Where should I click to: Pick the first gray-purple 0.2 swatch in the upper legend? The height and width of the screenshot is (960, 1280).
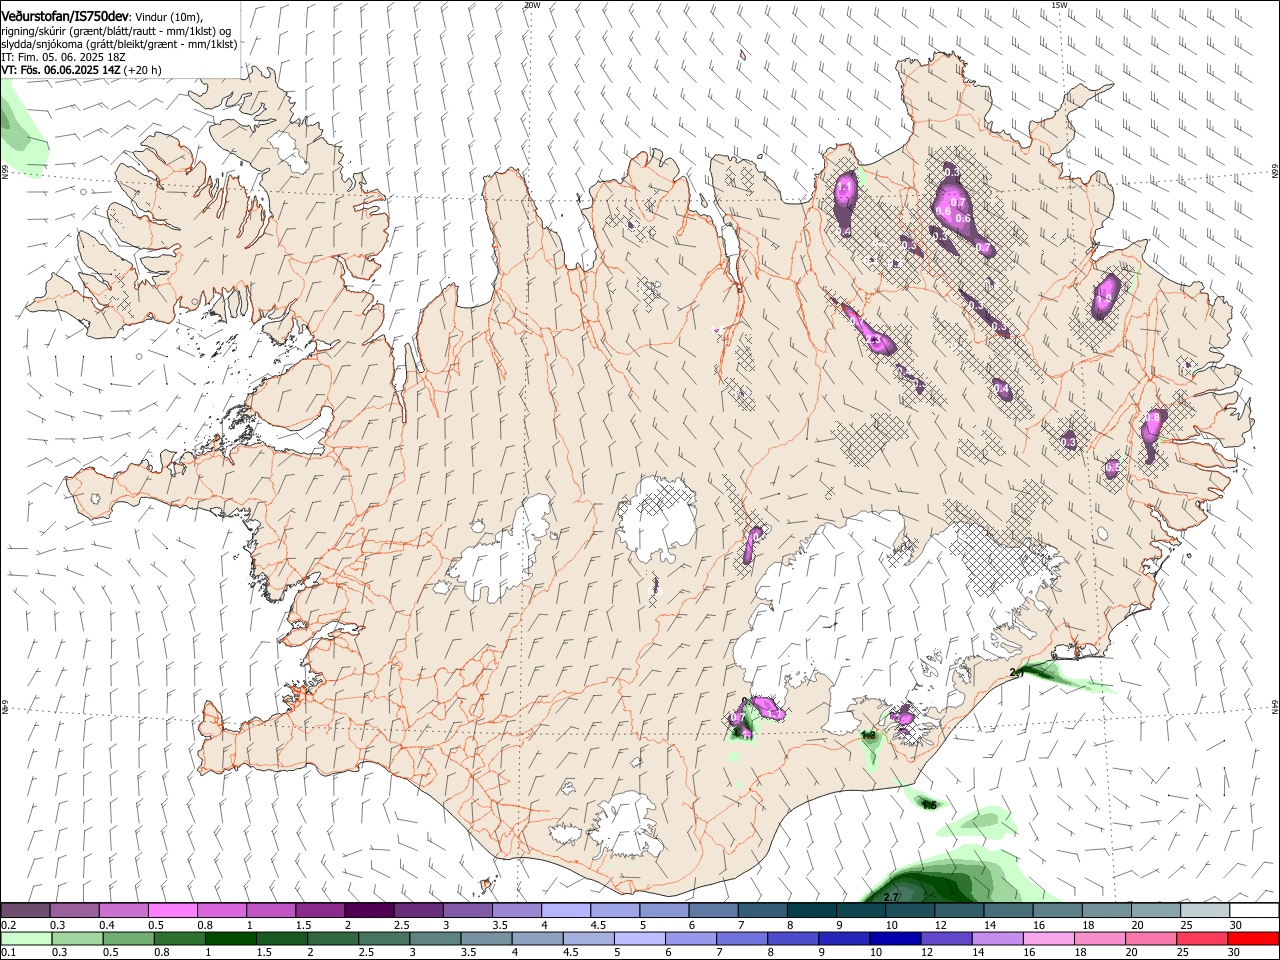tap(25, 911)
